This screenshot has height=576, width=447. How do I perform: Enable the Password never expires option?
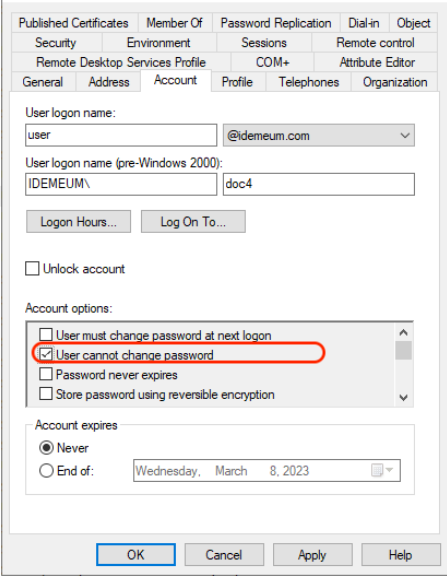pos(46,374)
